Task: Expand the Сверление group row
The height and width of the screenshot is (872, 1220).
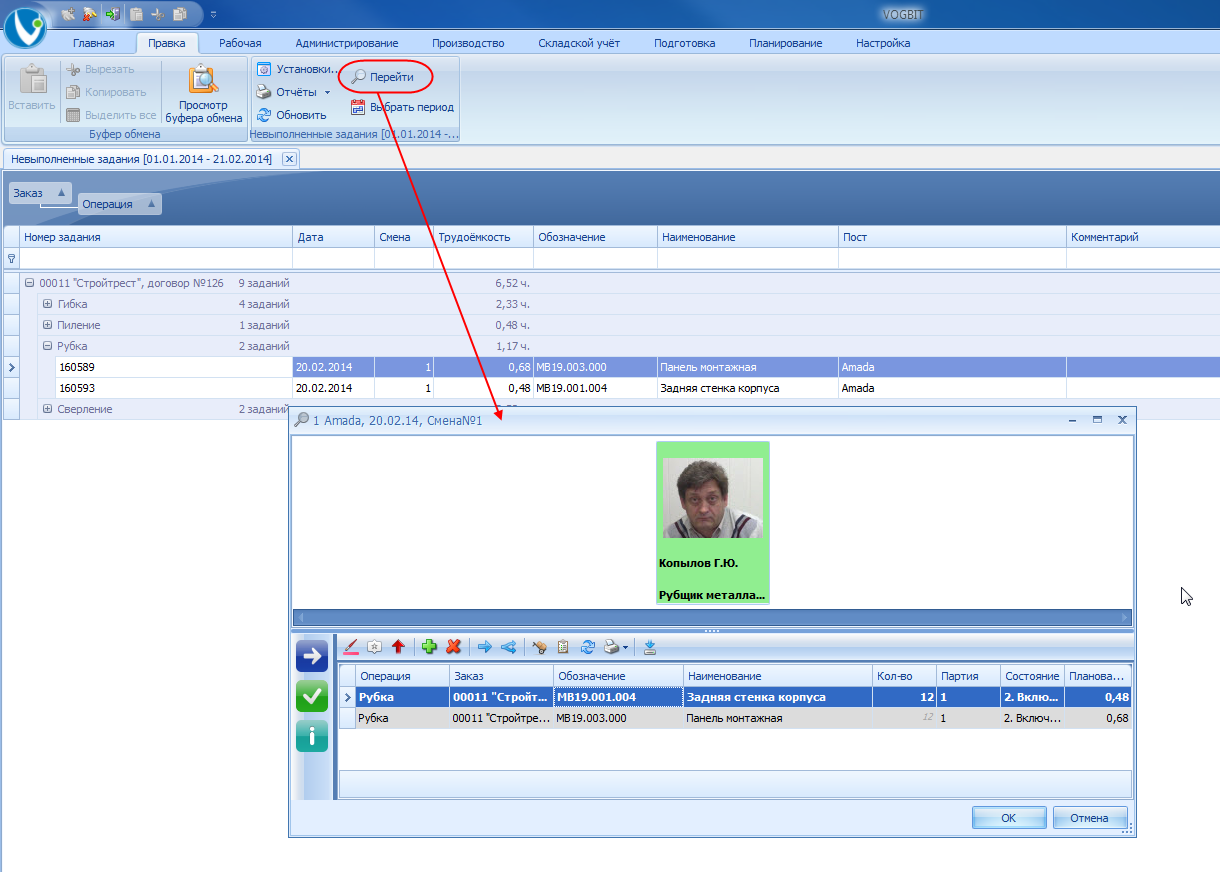Action: coord(48,409)
